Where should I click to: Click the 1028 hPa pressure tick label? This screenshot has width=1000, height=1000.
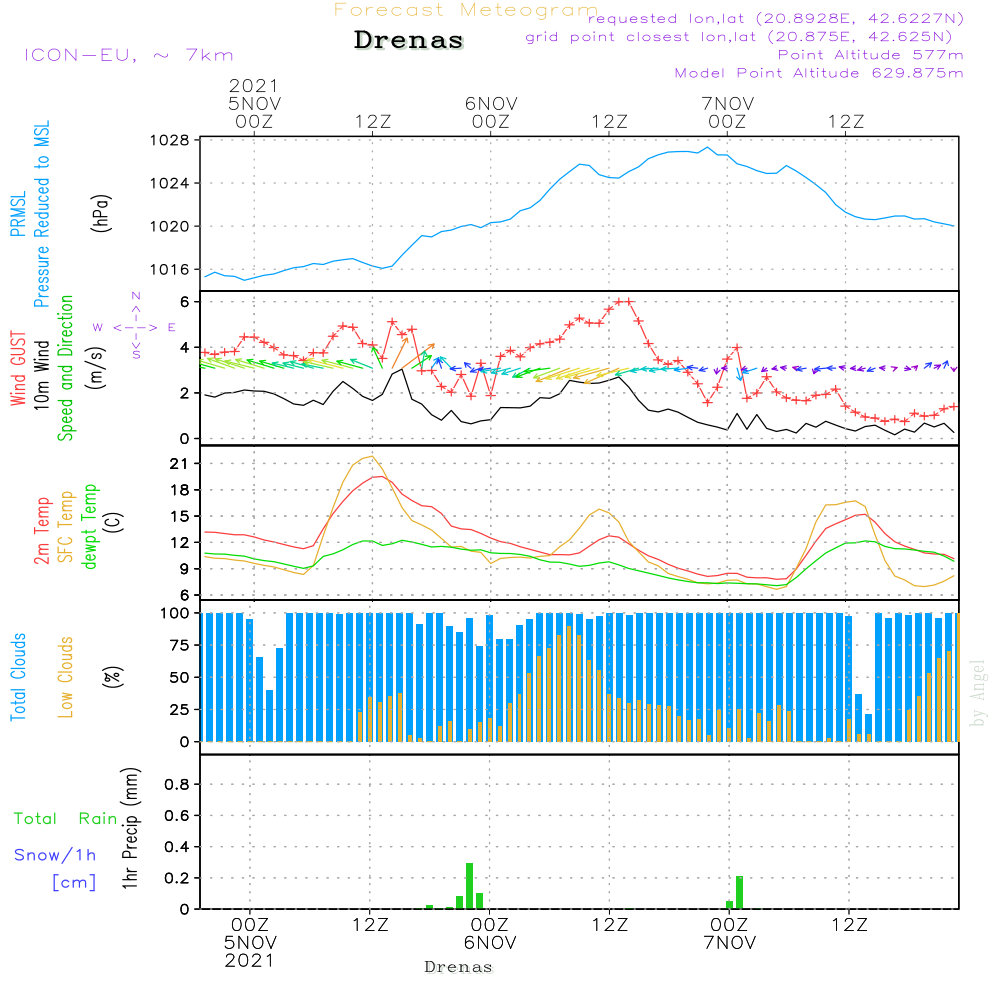[170, 140]
